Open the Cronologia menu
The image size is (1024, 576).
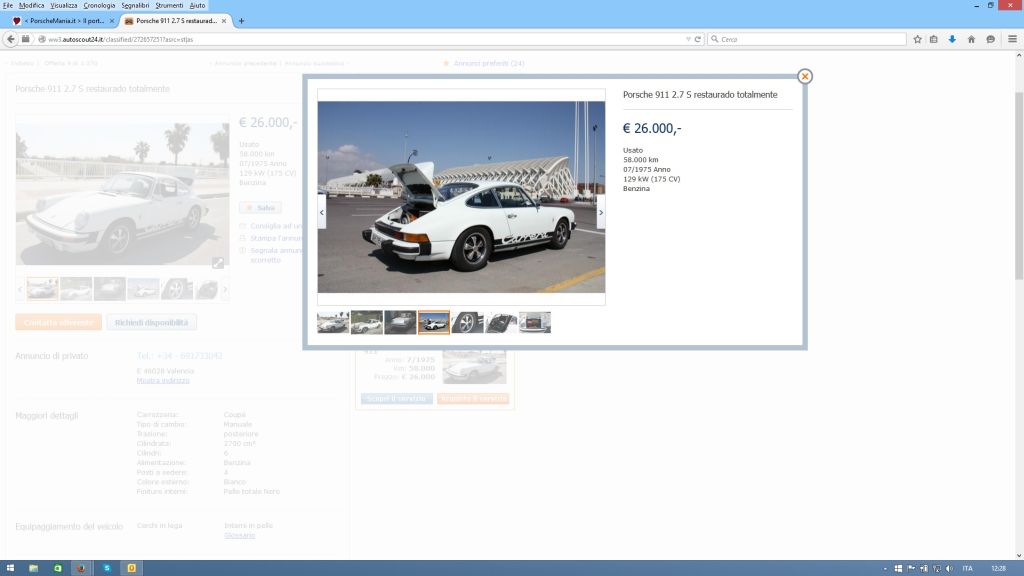99,5
